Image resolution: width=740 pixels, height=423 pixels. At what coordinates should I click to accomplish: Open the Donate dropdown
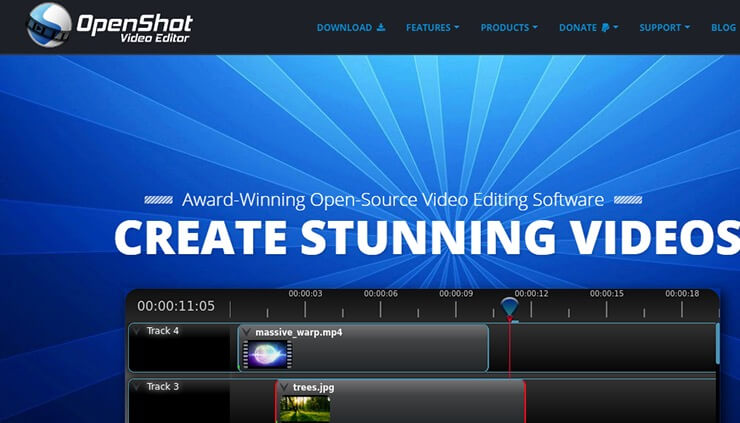point(588,27)
